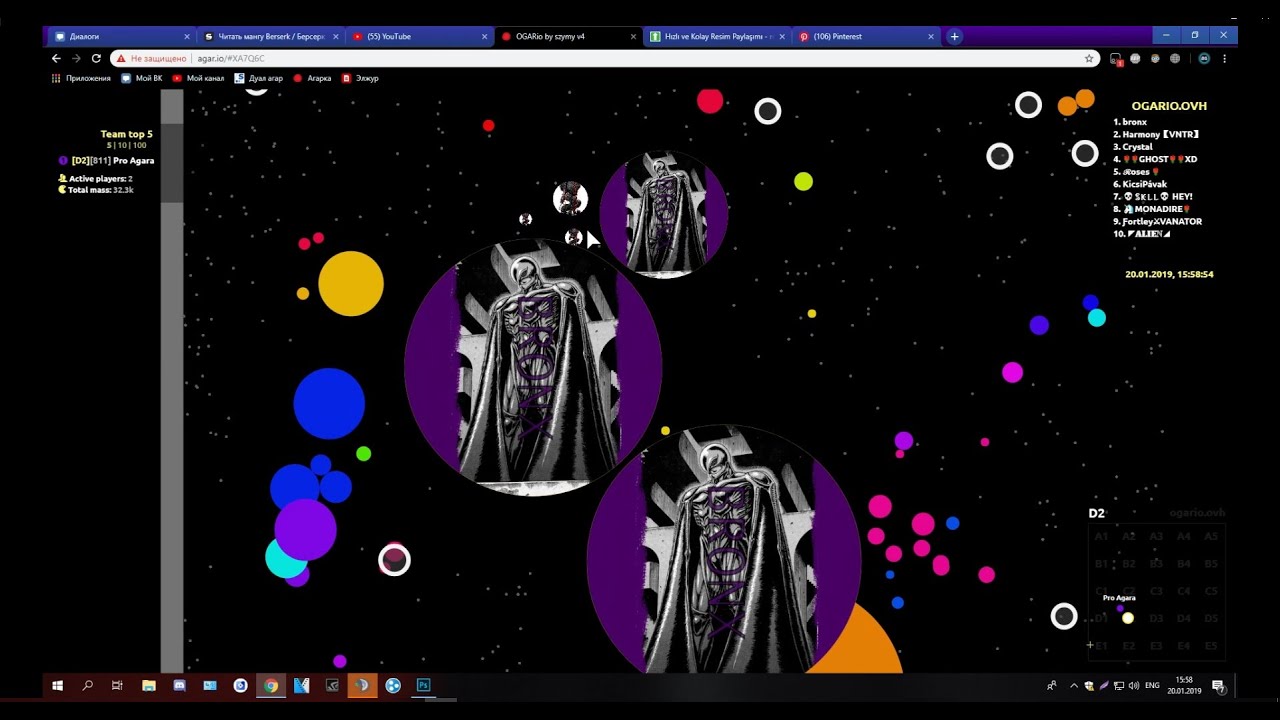Reload the agar.io page
The width and height of the screenshot is (1280, 720).
(x=96, y=59)
